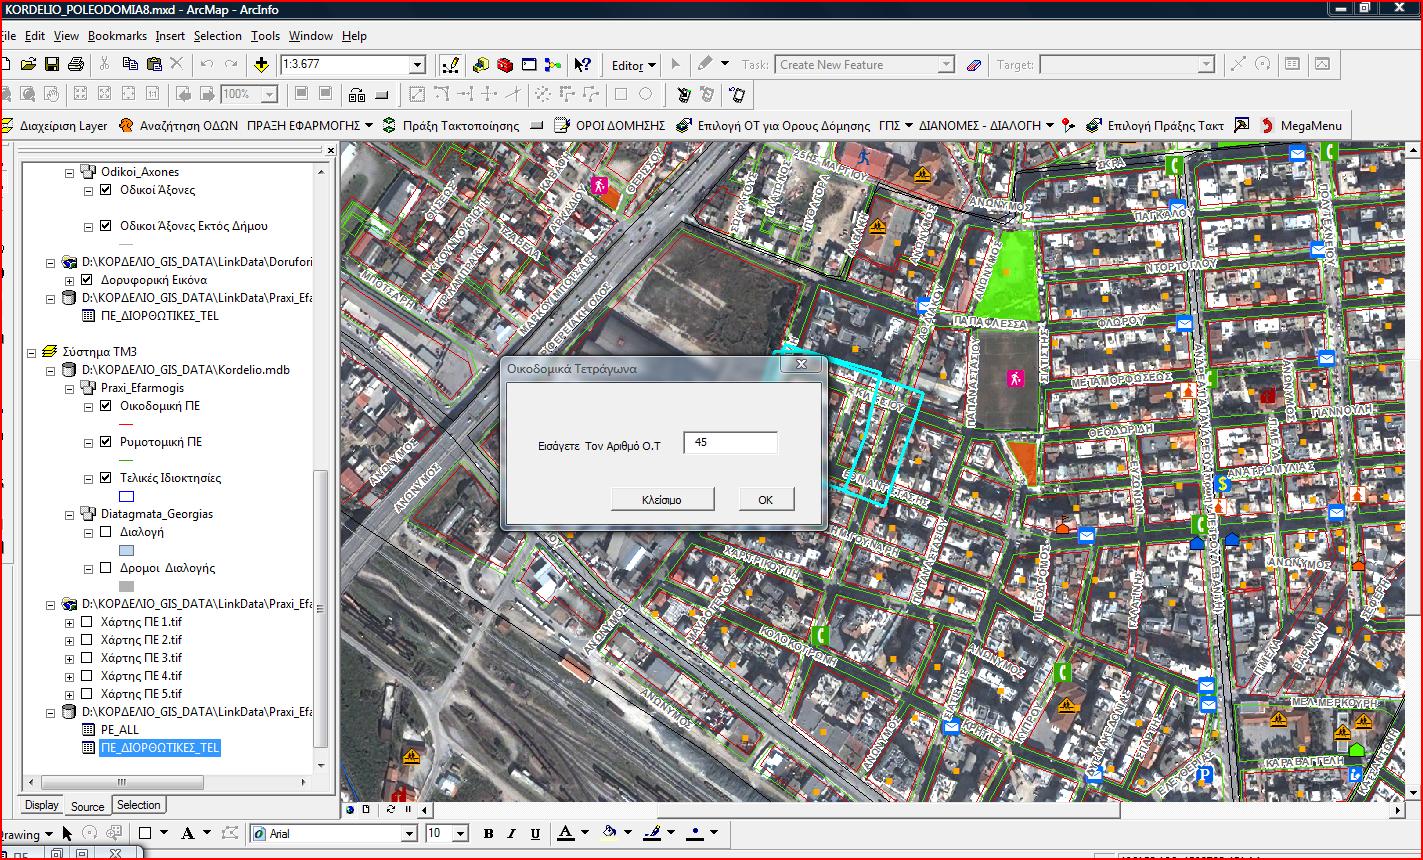
Task: Open ΔΙΑΝΟΜΕΣ - ΔΙΑΛΟΓΗ dropdown
Action: (x=987, y=125)
